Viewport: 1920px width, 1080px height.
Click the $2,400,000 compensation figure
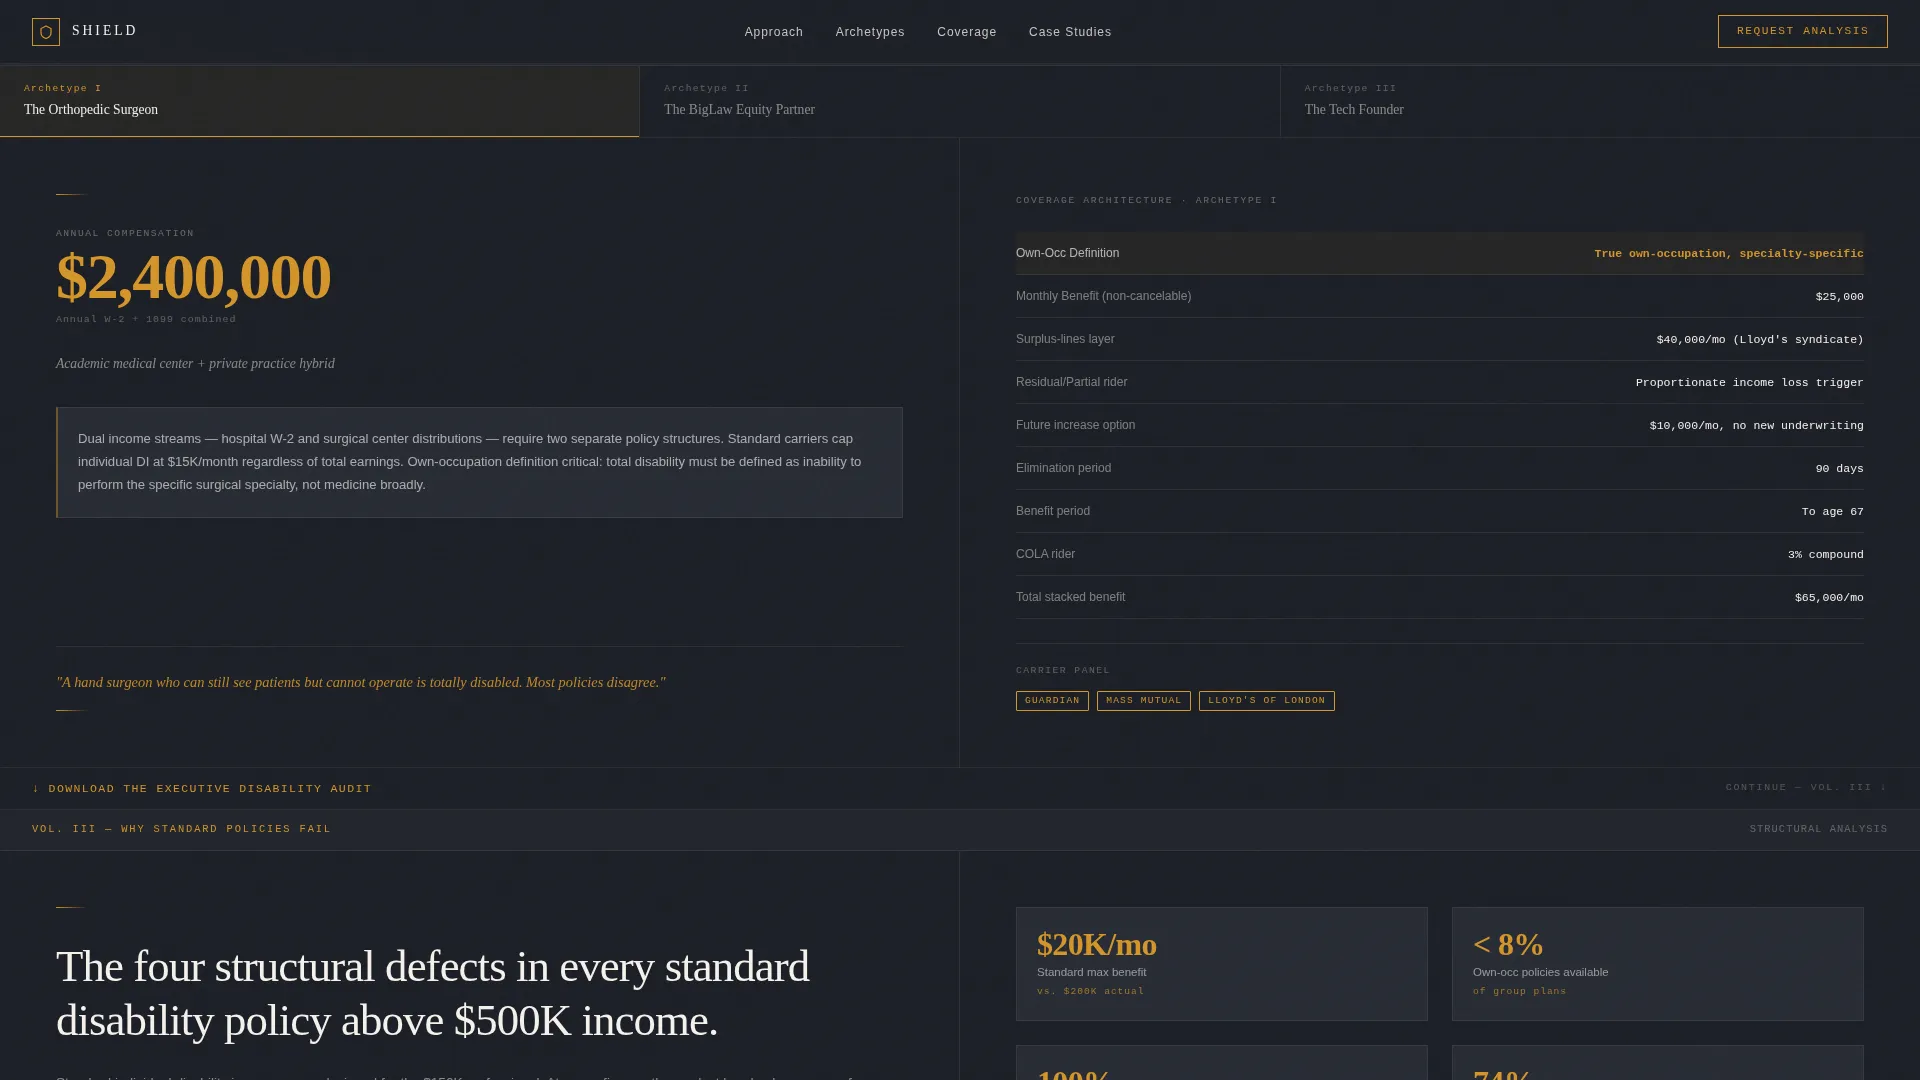click(x=193, y=277)
